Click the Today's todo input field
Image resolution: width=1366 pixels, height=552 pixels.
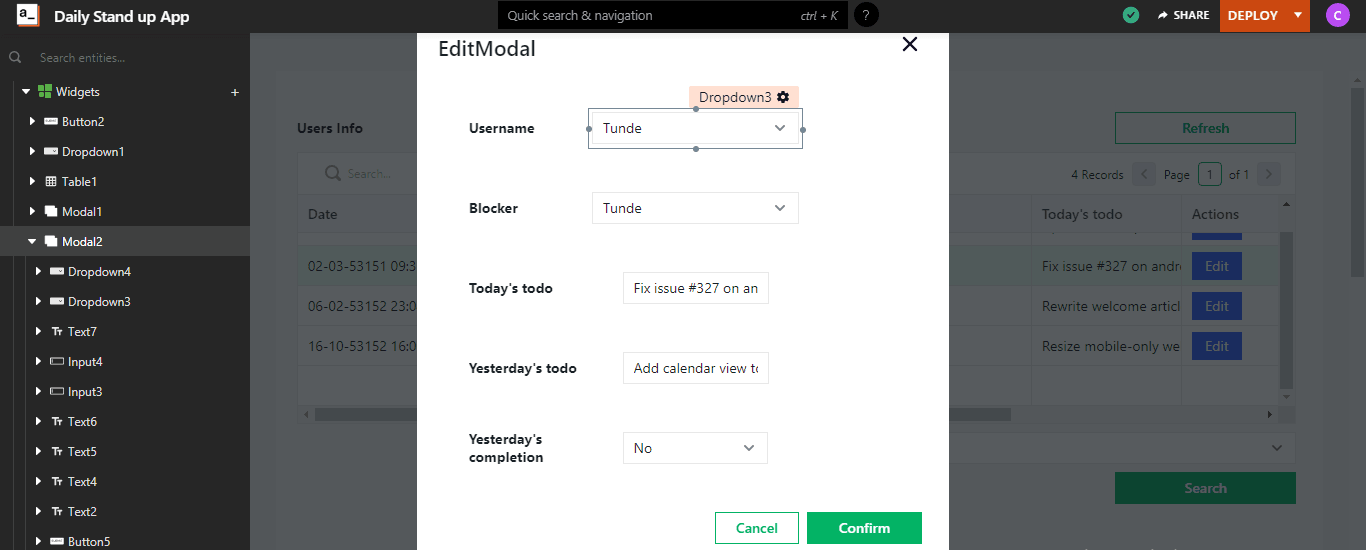pyautogui.click(x=695, y=288)
